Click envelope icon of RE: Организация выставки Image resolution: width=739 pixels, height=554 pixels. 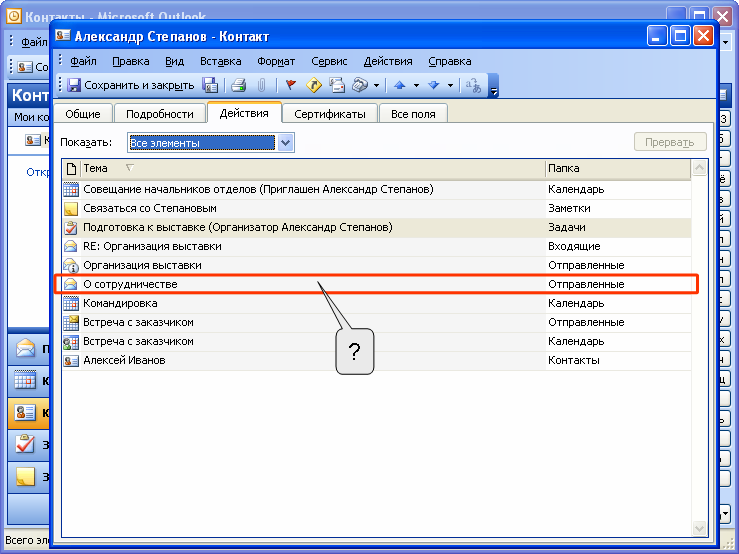[71, 246]
